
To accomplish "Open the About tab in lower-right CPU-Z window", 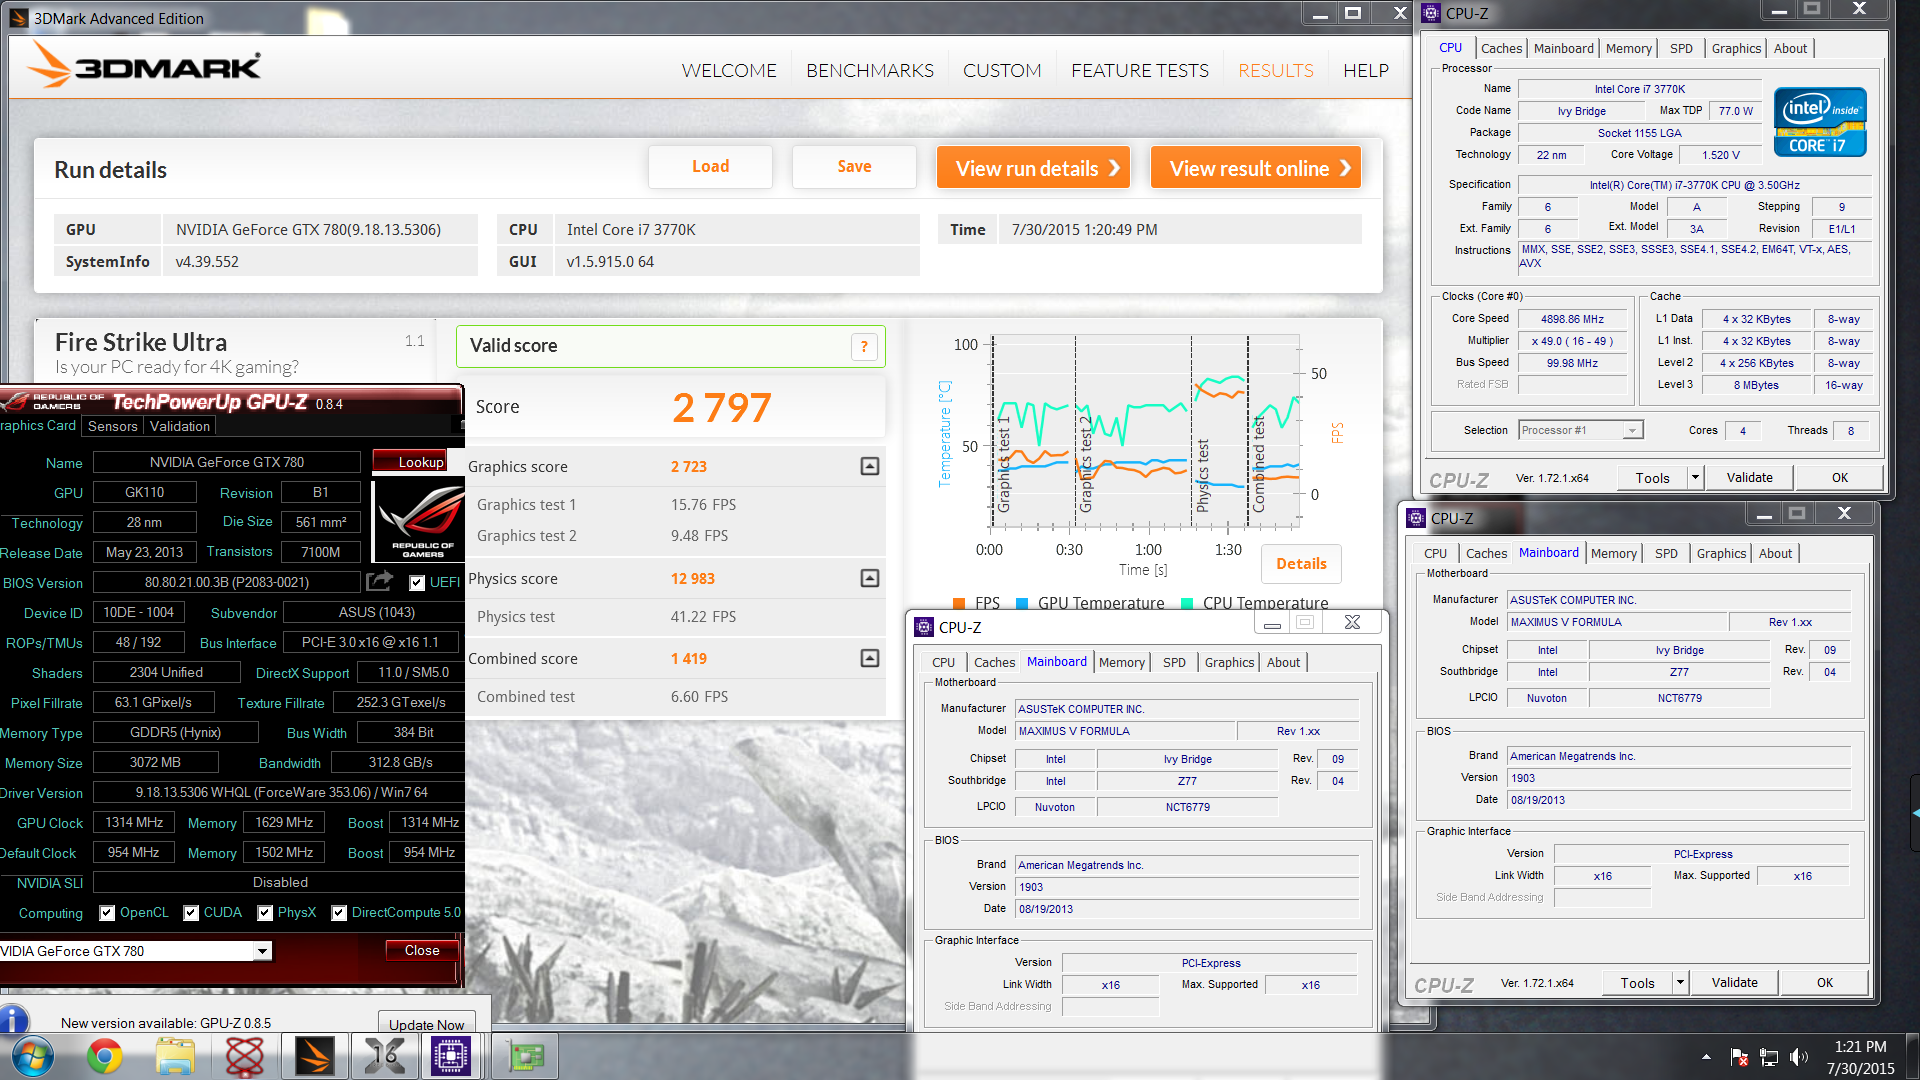I will coord(1775,553).
